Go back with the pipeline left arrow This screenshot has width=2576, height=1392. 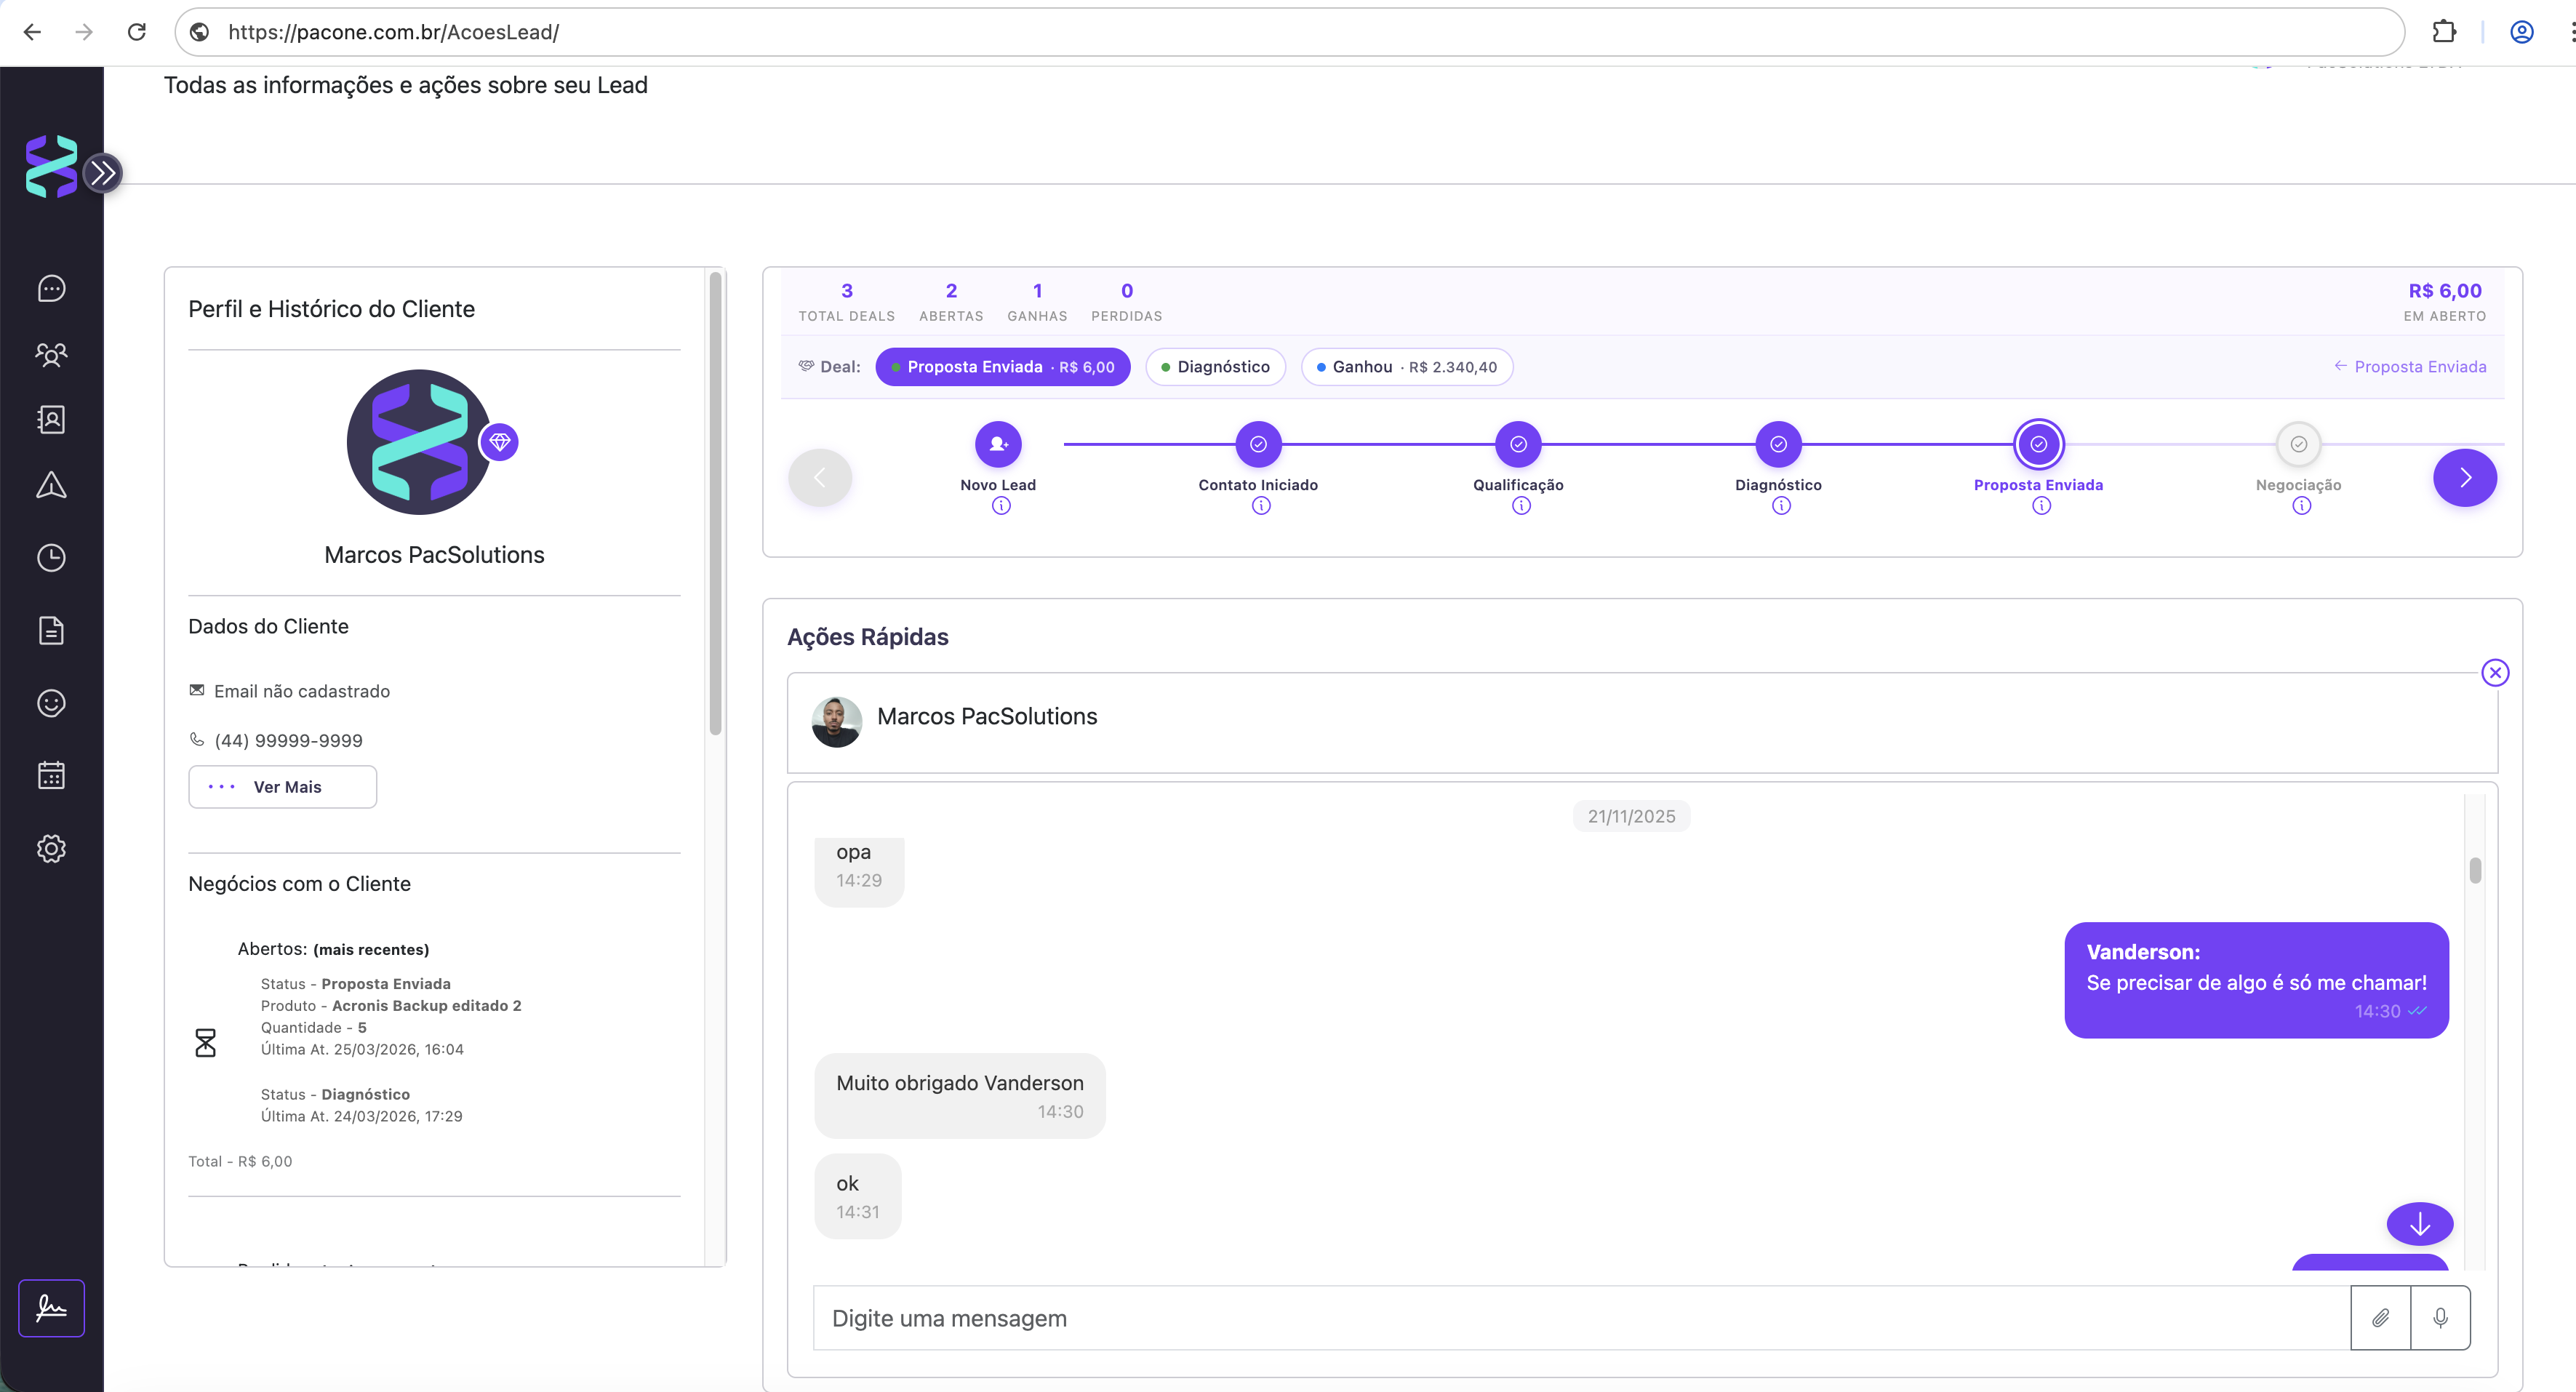[820, 478]
